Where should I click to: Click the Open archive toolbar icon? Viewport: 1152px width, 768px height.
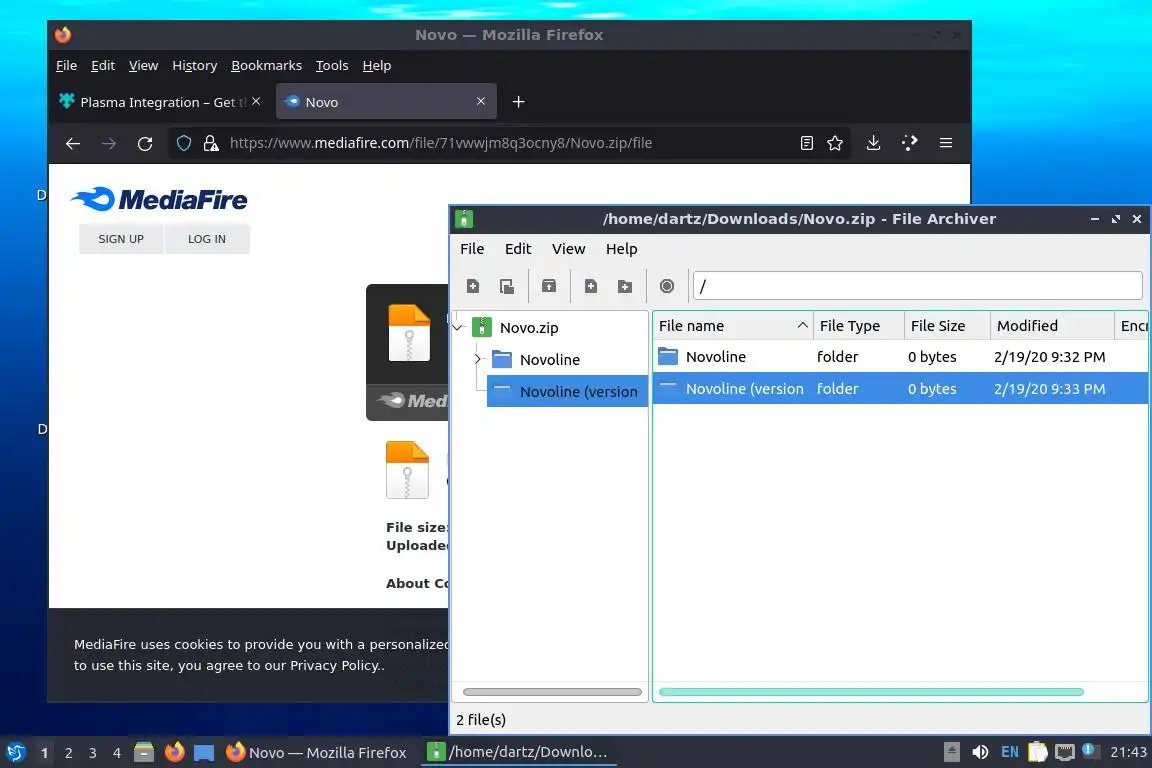(x=506, y=286)
